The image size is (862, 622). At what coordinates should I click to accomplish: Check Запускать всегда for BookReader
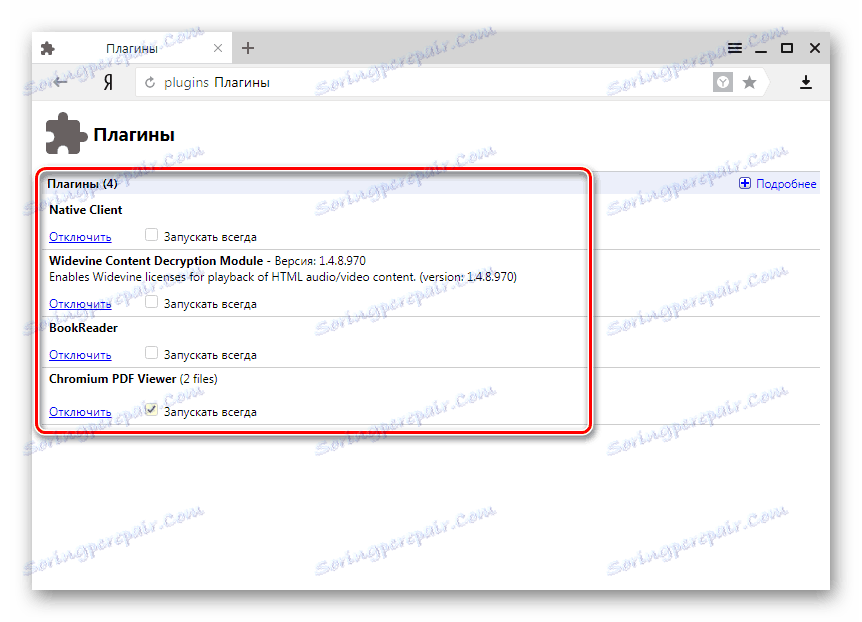(151, 353)
